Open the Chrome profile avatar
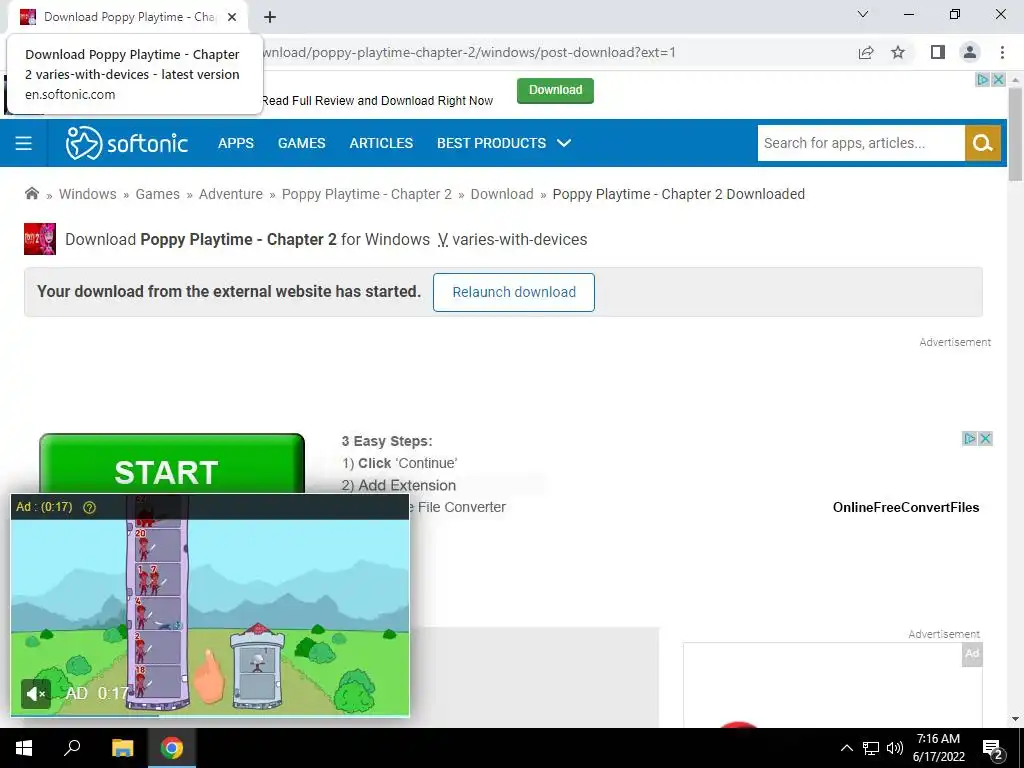The height and width of the screenshot is (768, 1024). (x=970, y=52)
